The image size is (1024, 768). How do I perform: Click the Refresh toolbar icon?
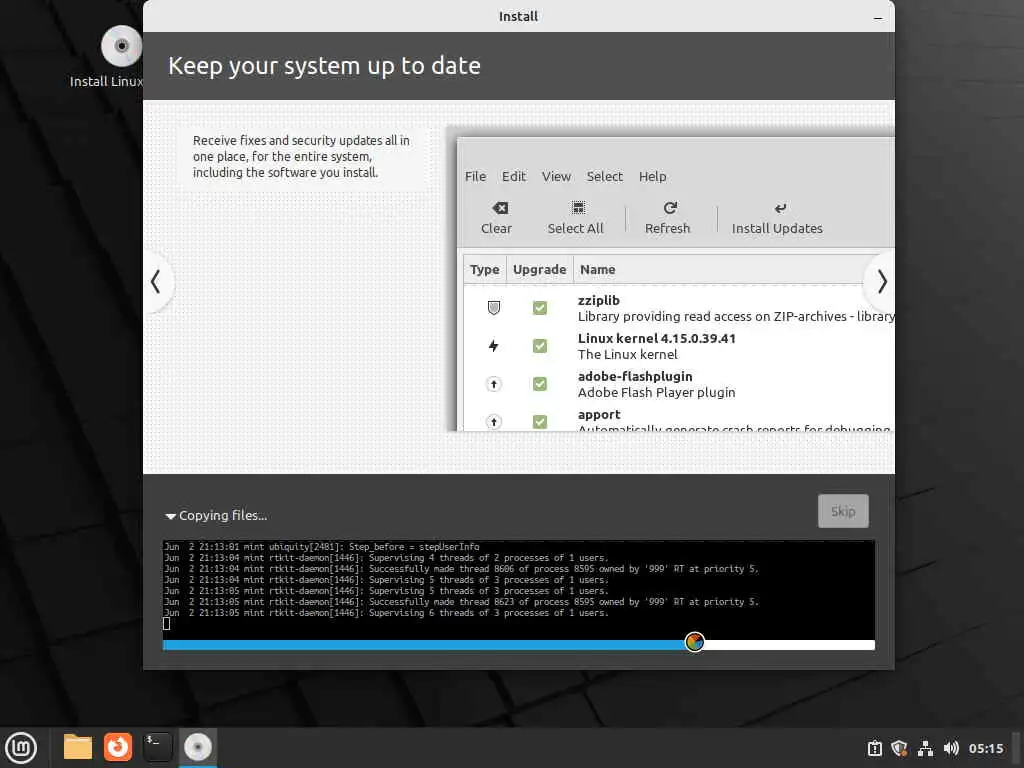[669, 208]
